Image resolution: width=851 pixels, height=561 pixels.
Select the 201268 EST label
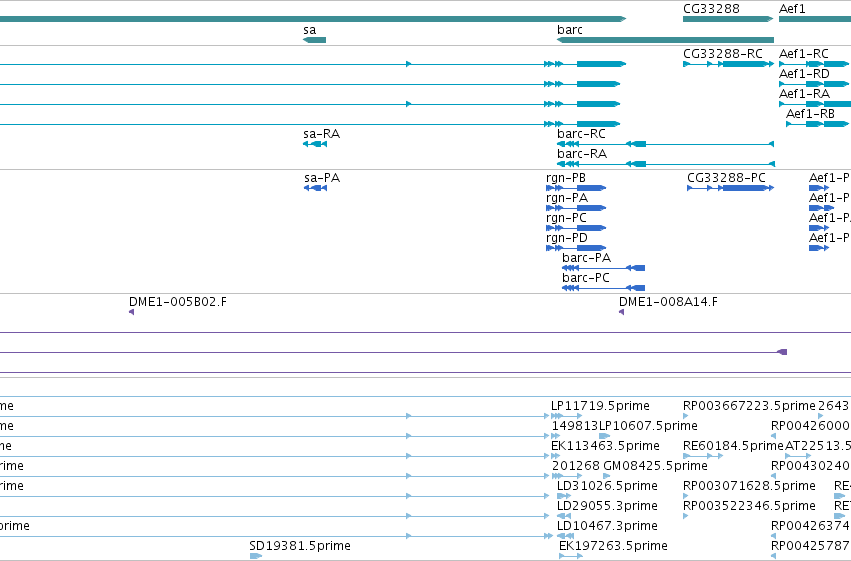coord(576,466)
